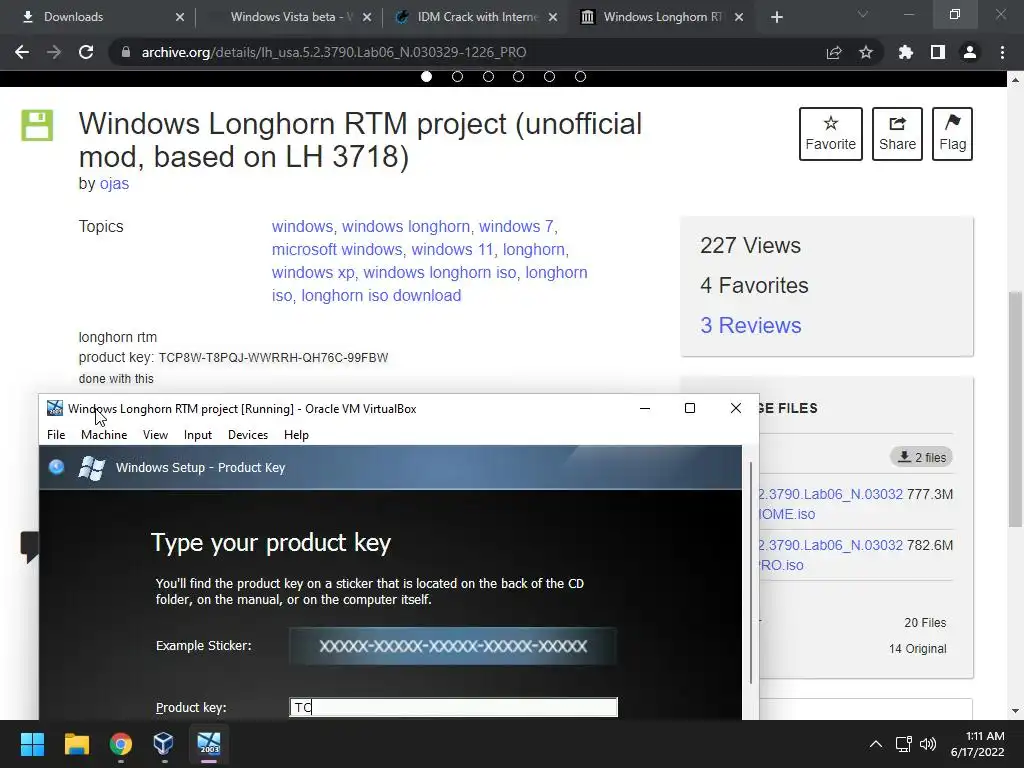Click the blue back button in Windows Setup
1024x768 pixels.
(57, 467)
